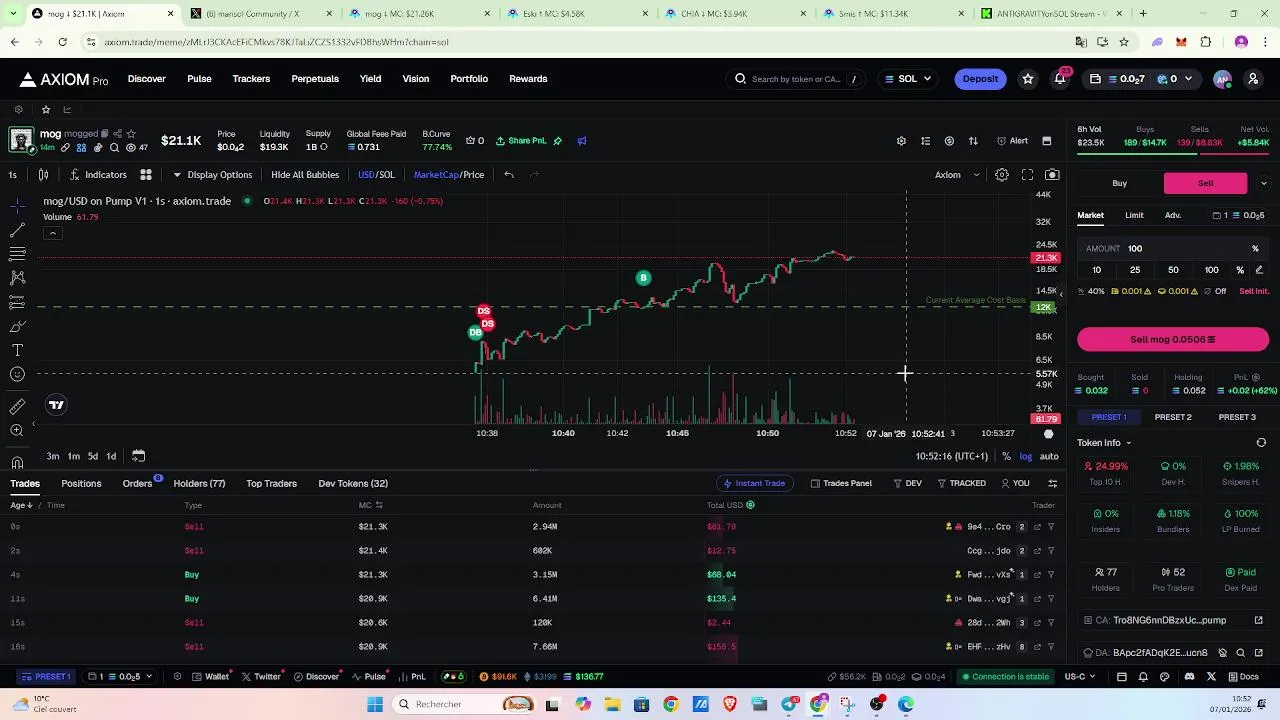Viewport: 1280px width, 720px height.
Task: Click the Deposit button
Action: (980, 79)
